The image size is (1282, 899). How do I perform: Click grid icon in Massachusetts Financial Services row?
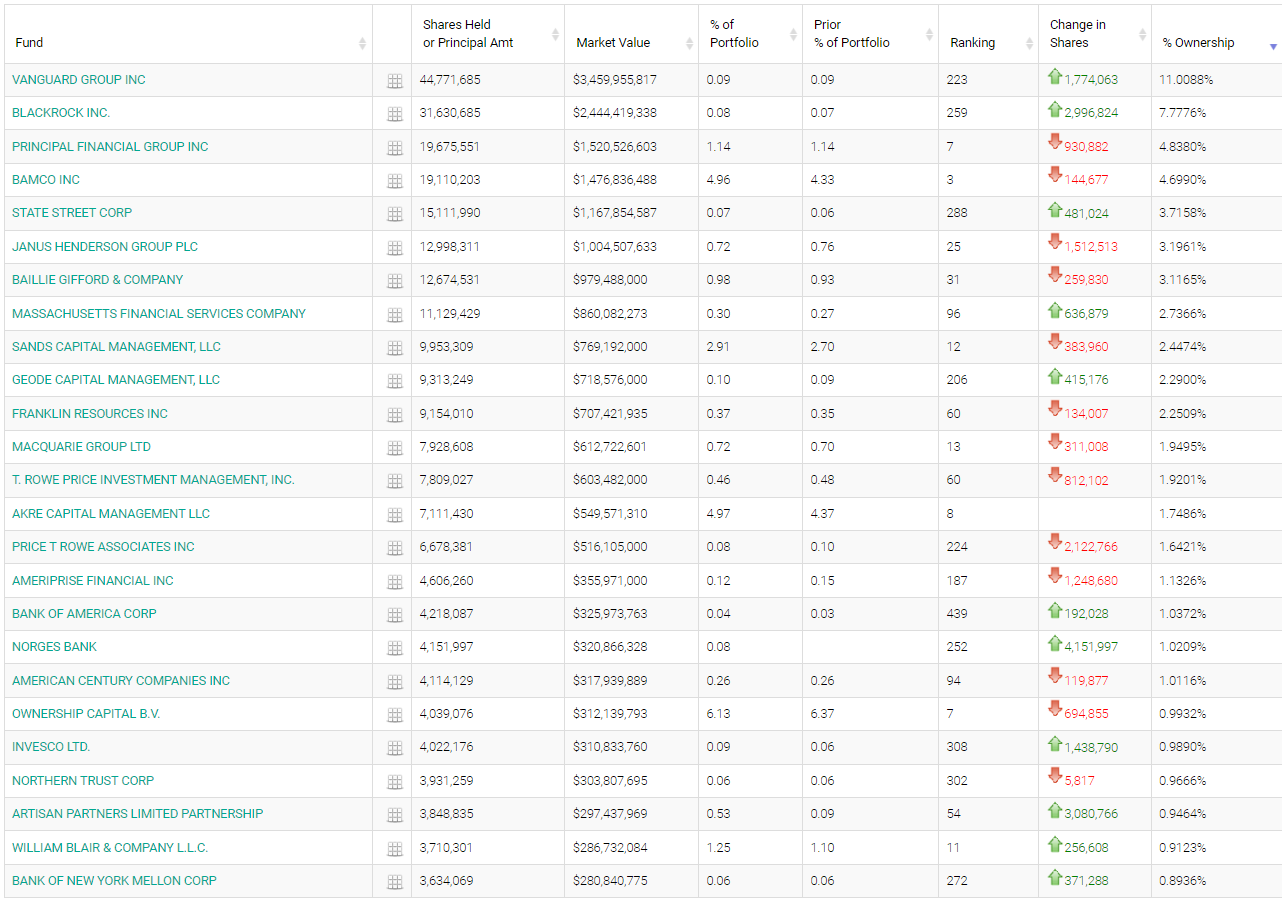(395, 315)
